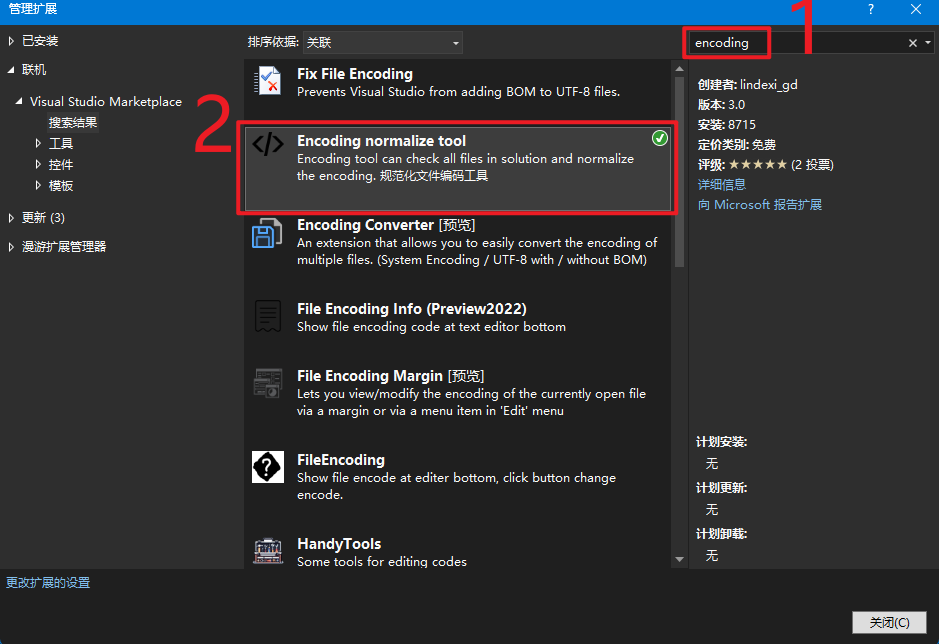Expand the 模板 subcategory
The width and height of the screenshot is (939, 644).
coord(38,185)
